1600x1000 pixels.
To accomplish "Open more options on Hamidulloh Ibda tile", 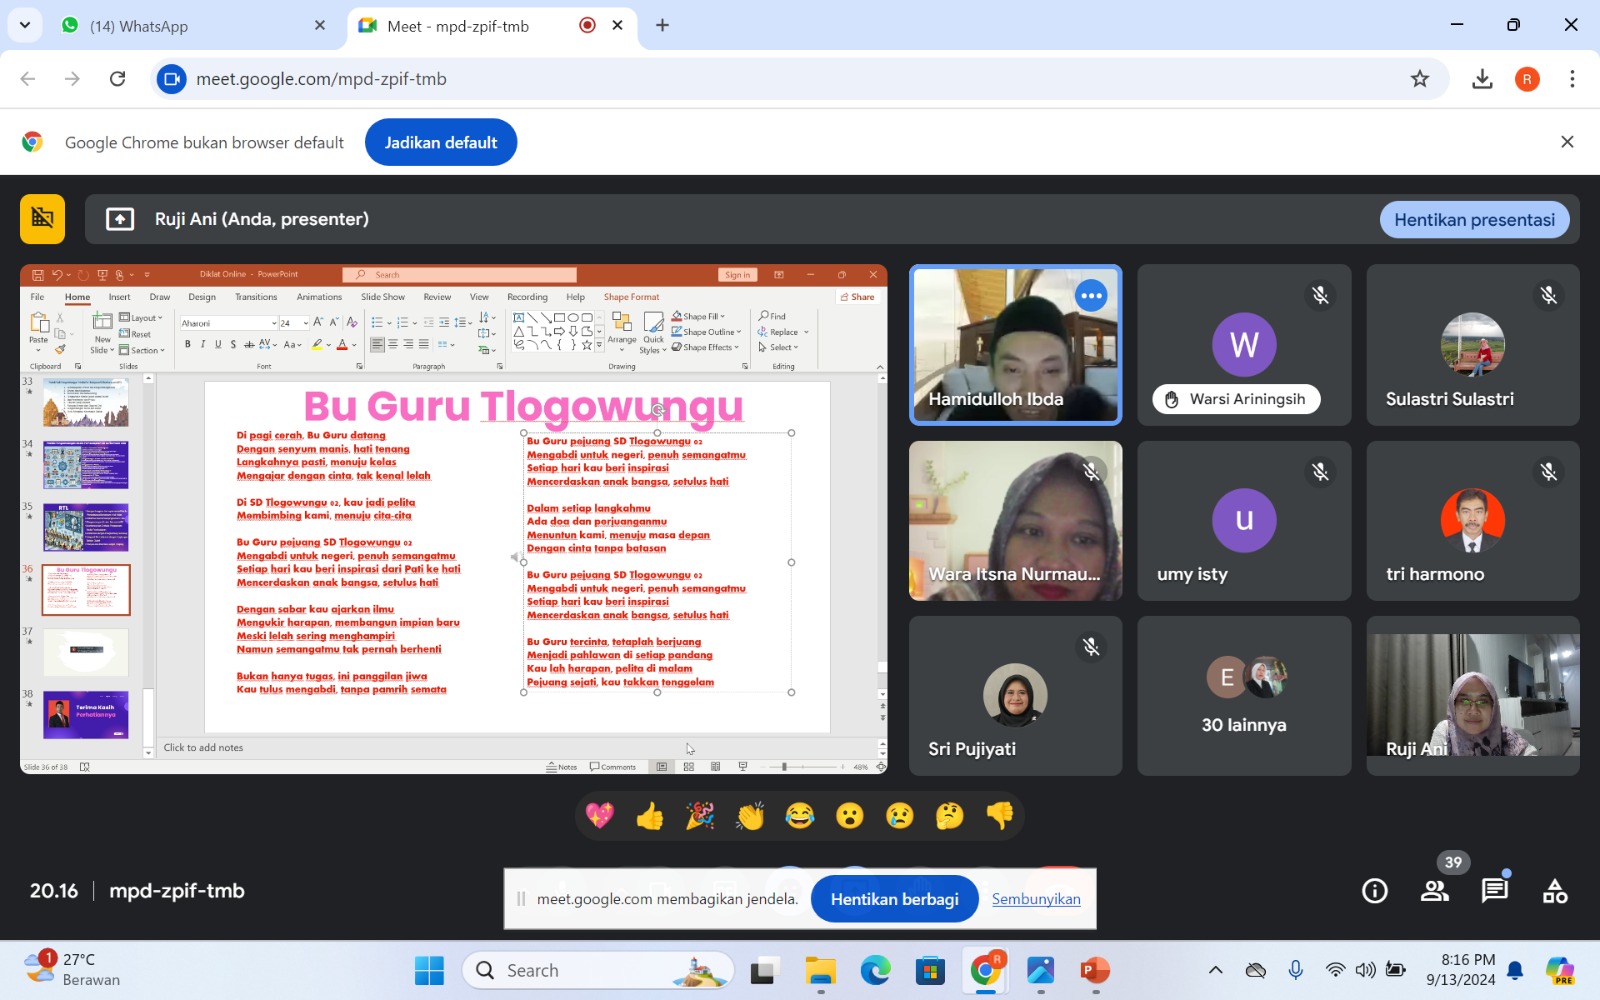I will [x=1091, y=295].
